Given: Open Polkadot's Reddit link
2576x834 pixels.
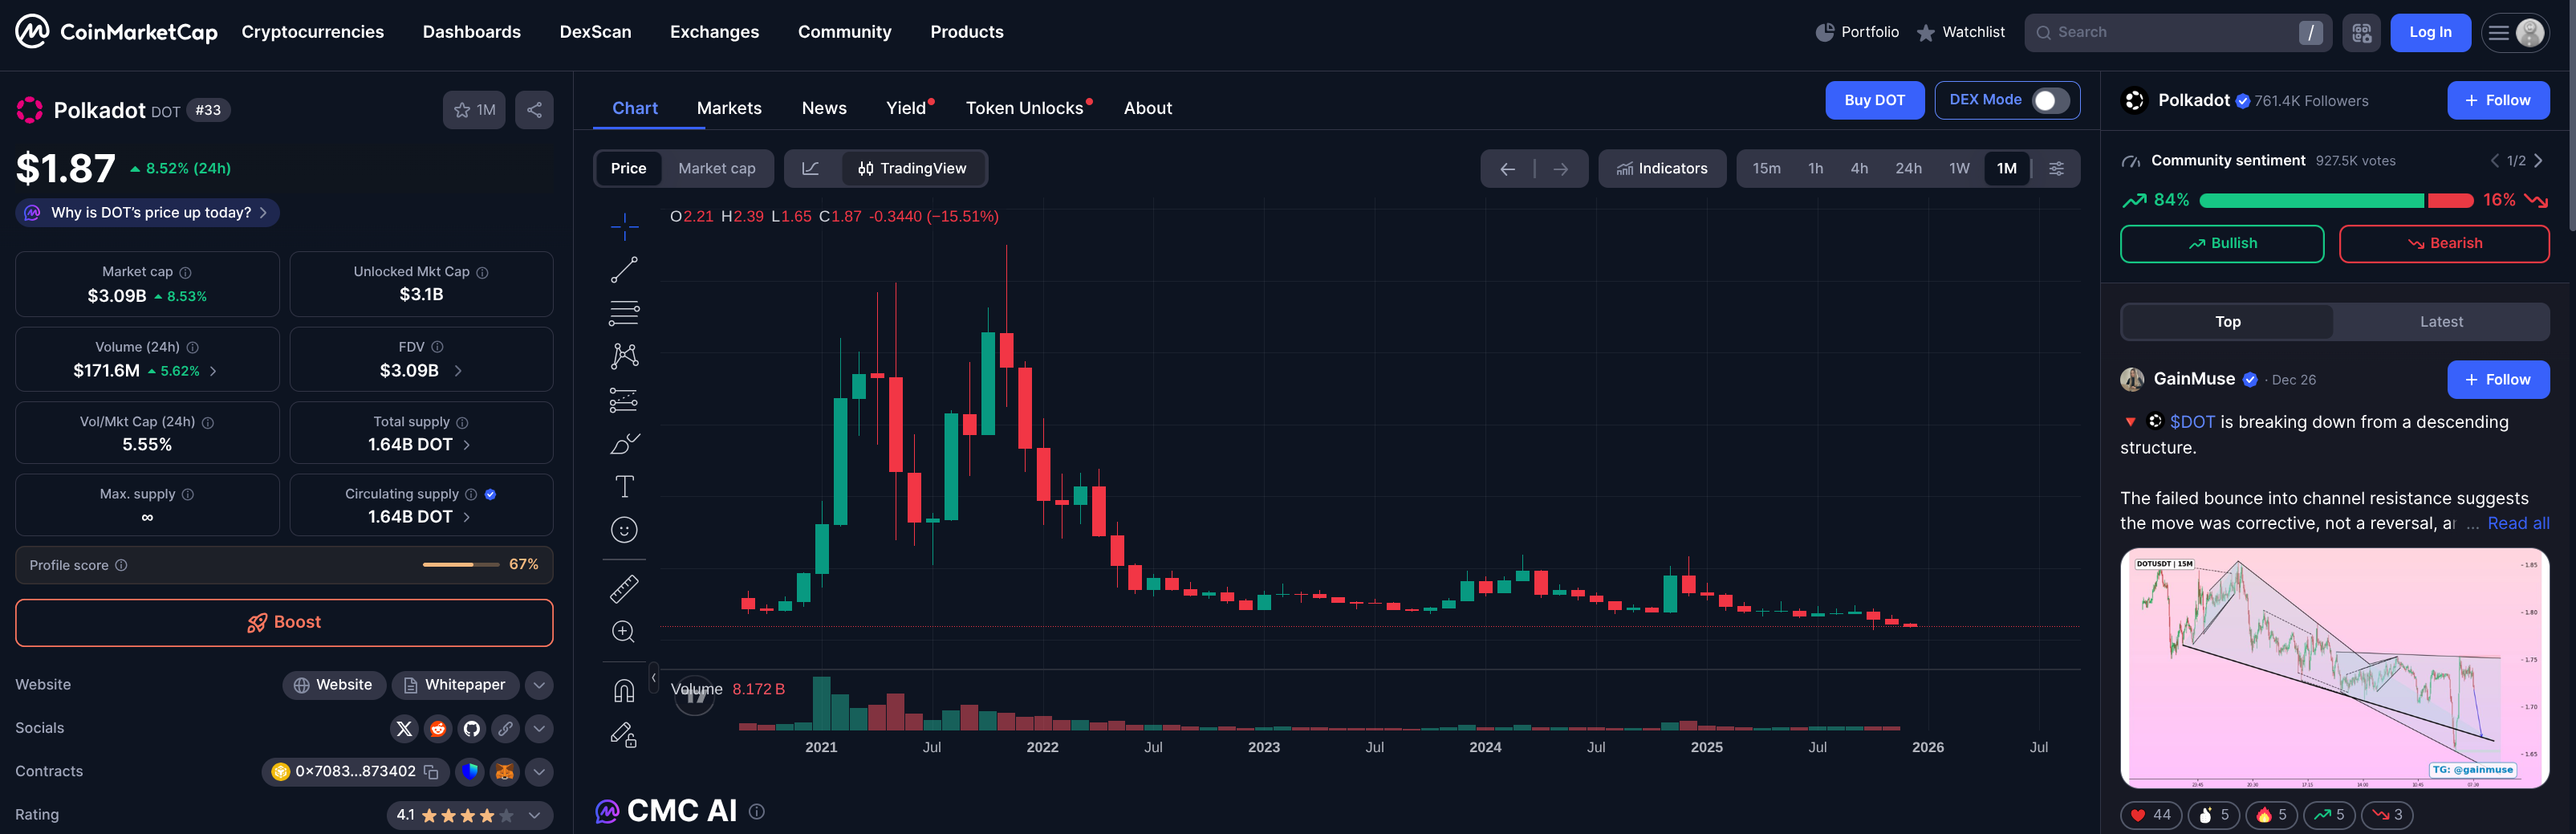Looking at the screenshot, I should (438, 729).
